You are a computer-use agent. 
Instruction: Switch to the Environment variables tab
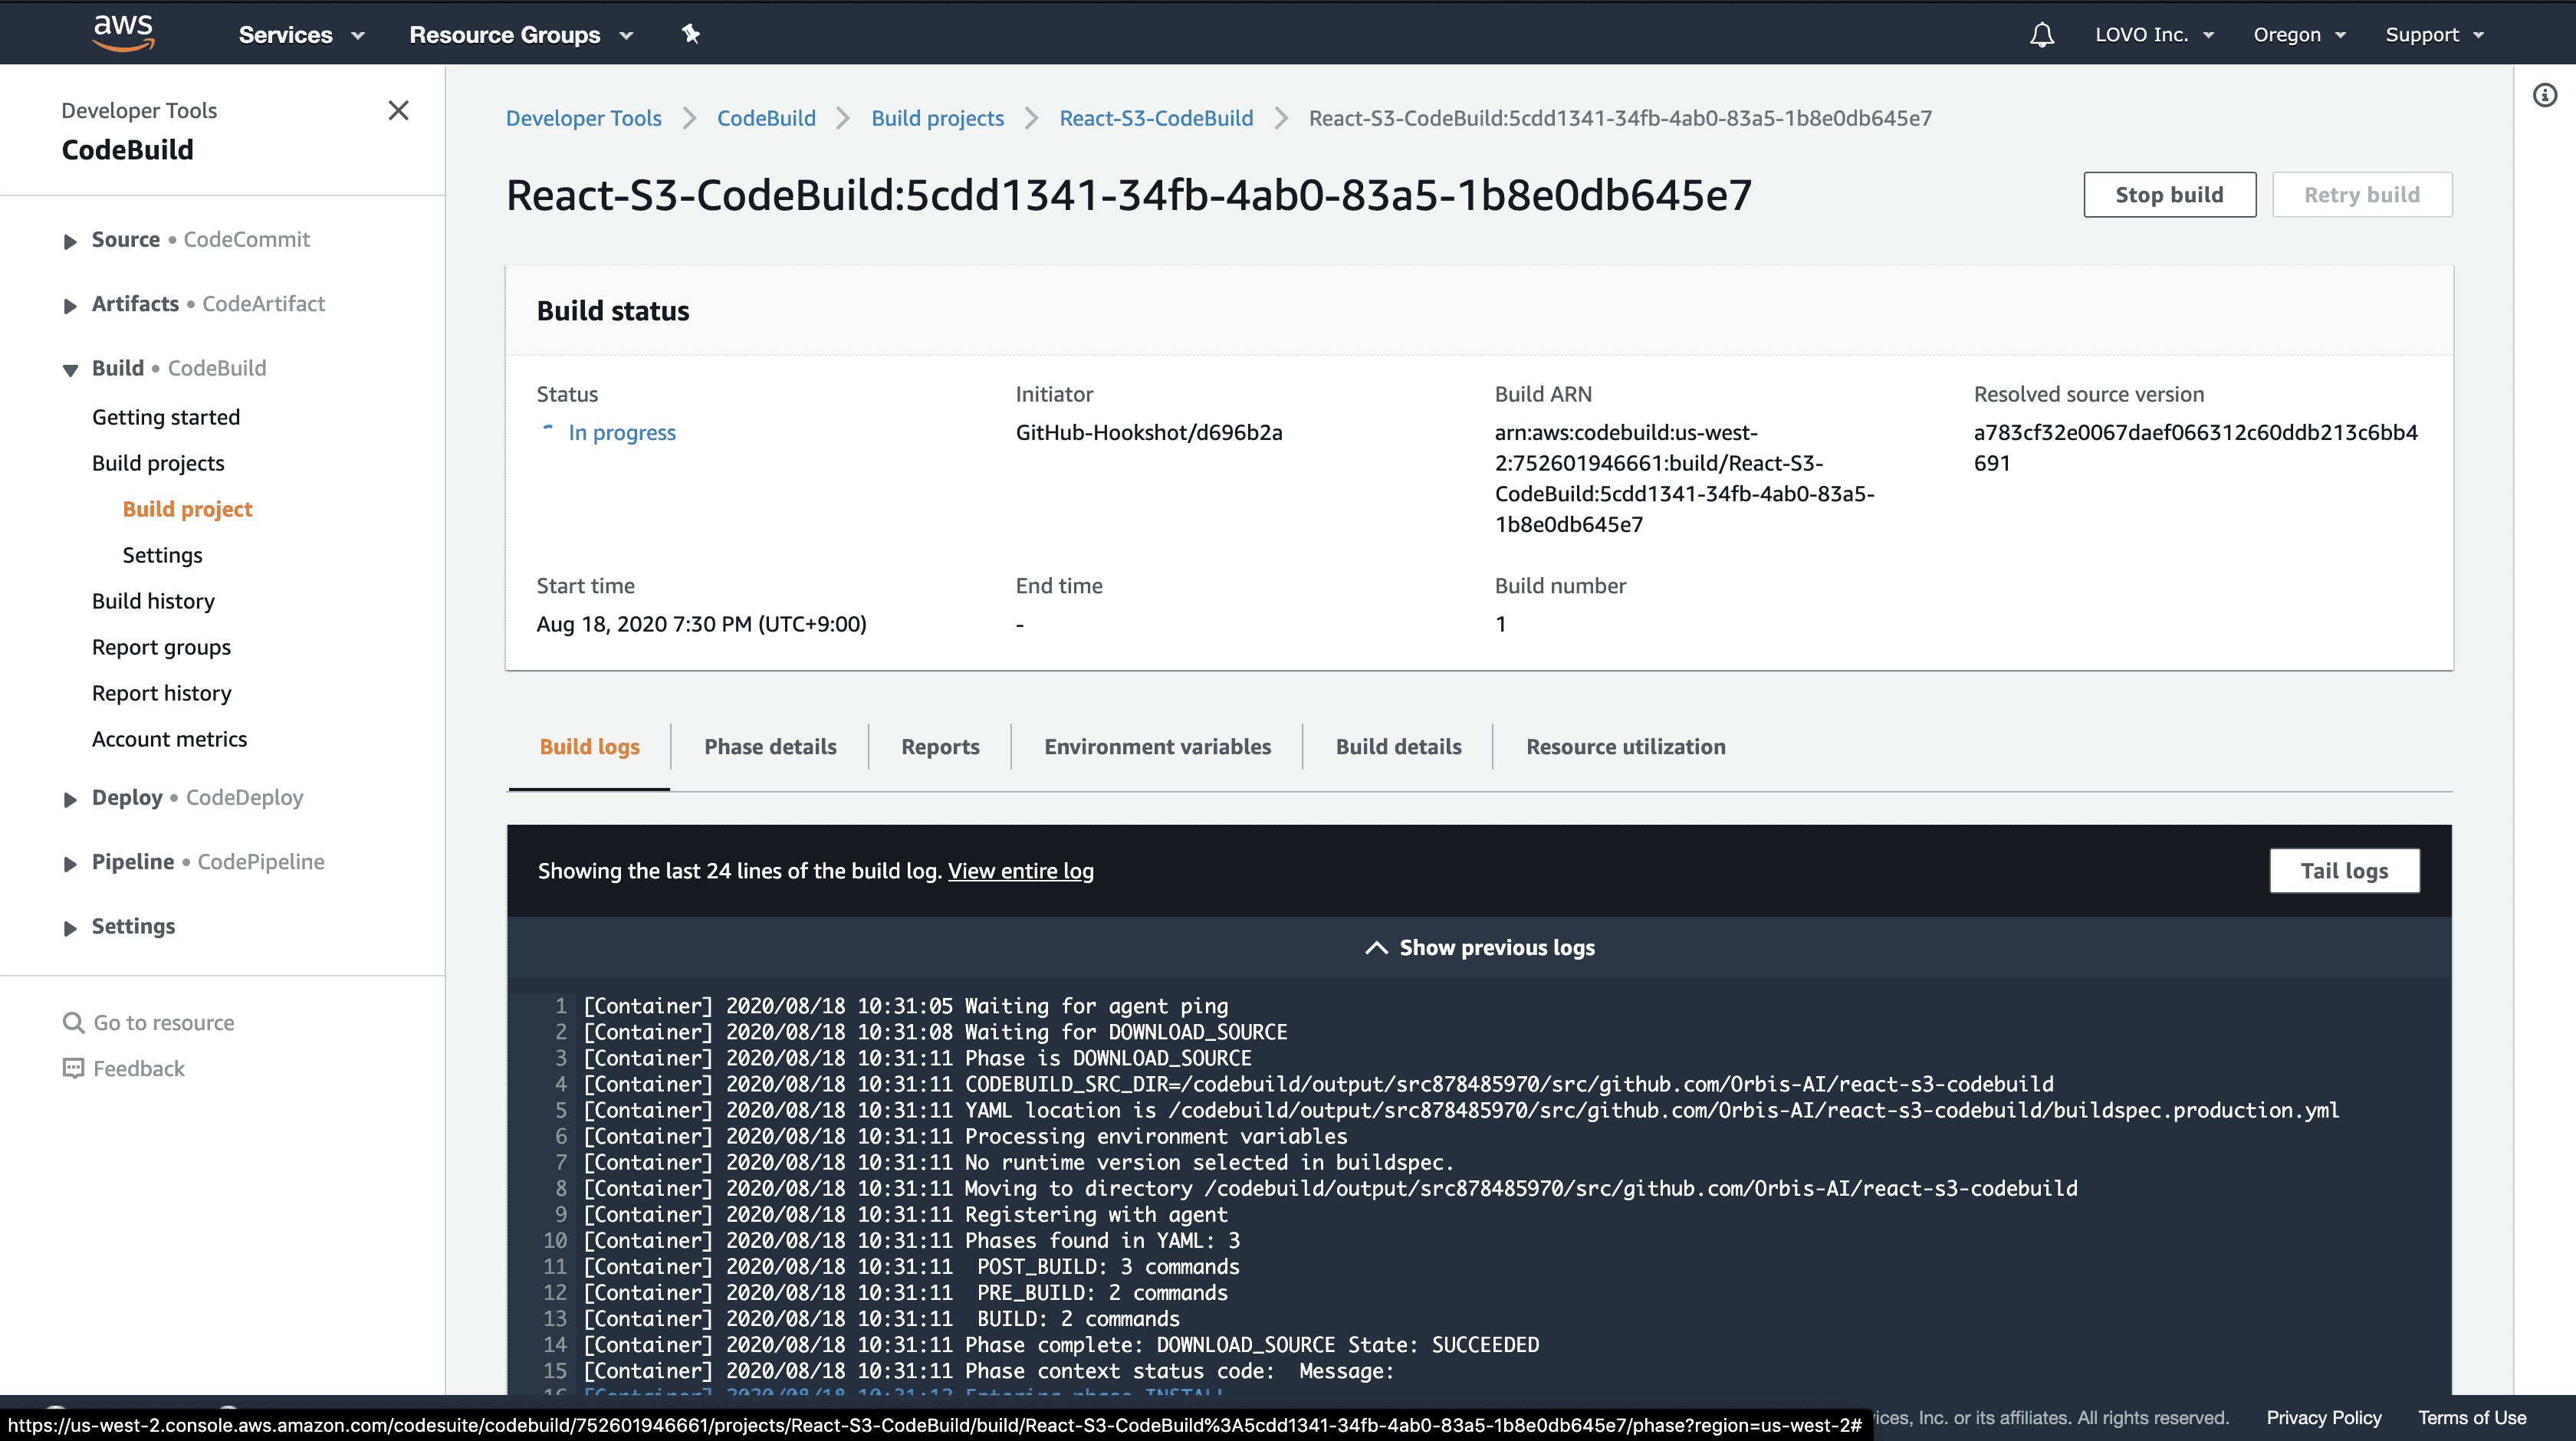[1157, 747]
